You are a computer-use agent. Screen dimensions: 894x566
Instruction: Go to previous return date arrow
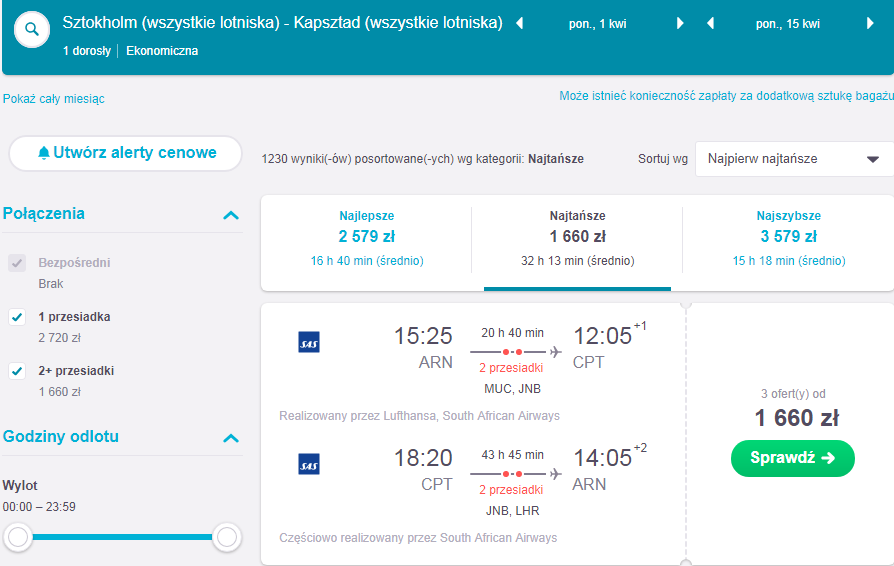[x=710, y=23]
